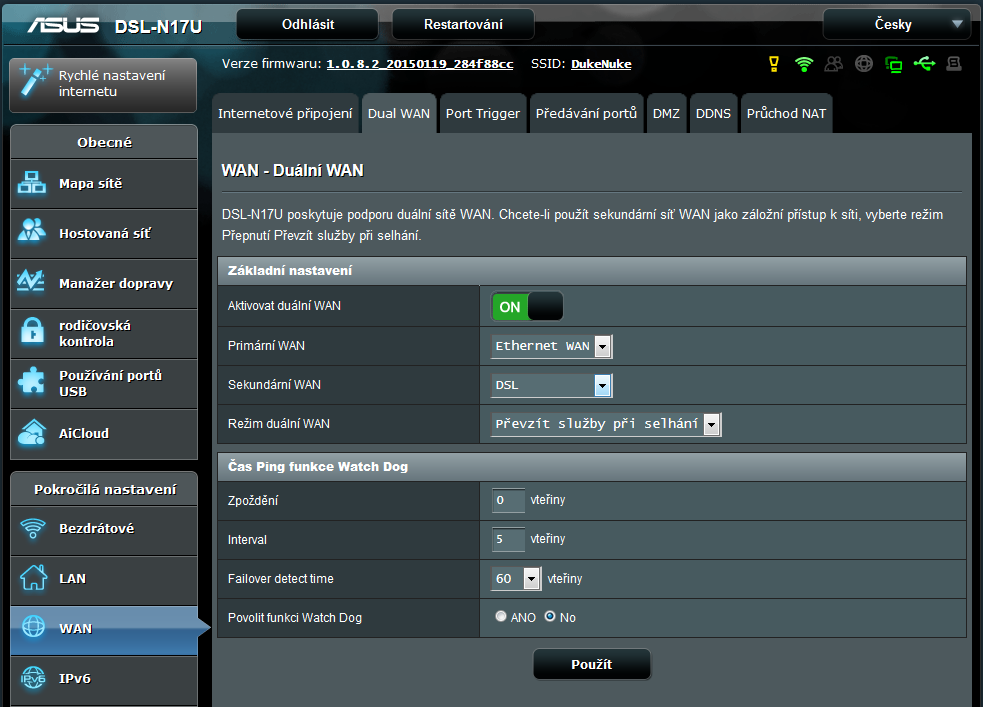
Task: Click the Restartování button
Action: coord(463,24)
